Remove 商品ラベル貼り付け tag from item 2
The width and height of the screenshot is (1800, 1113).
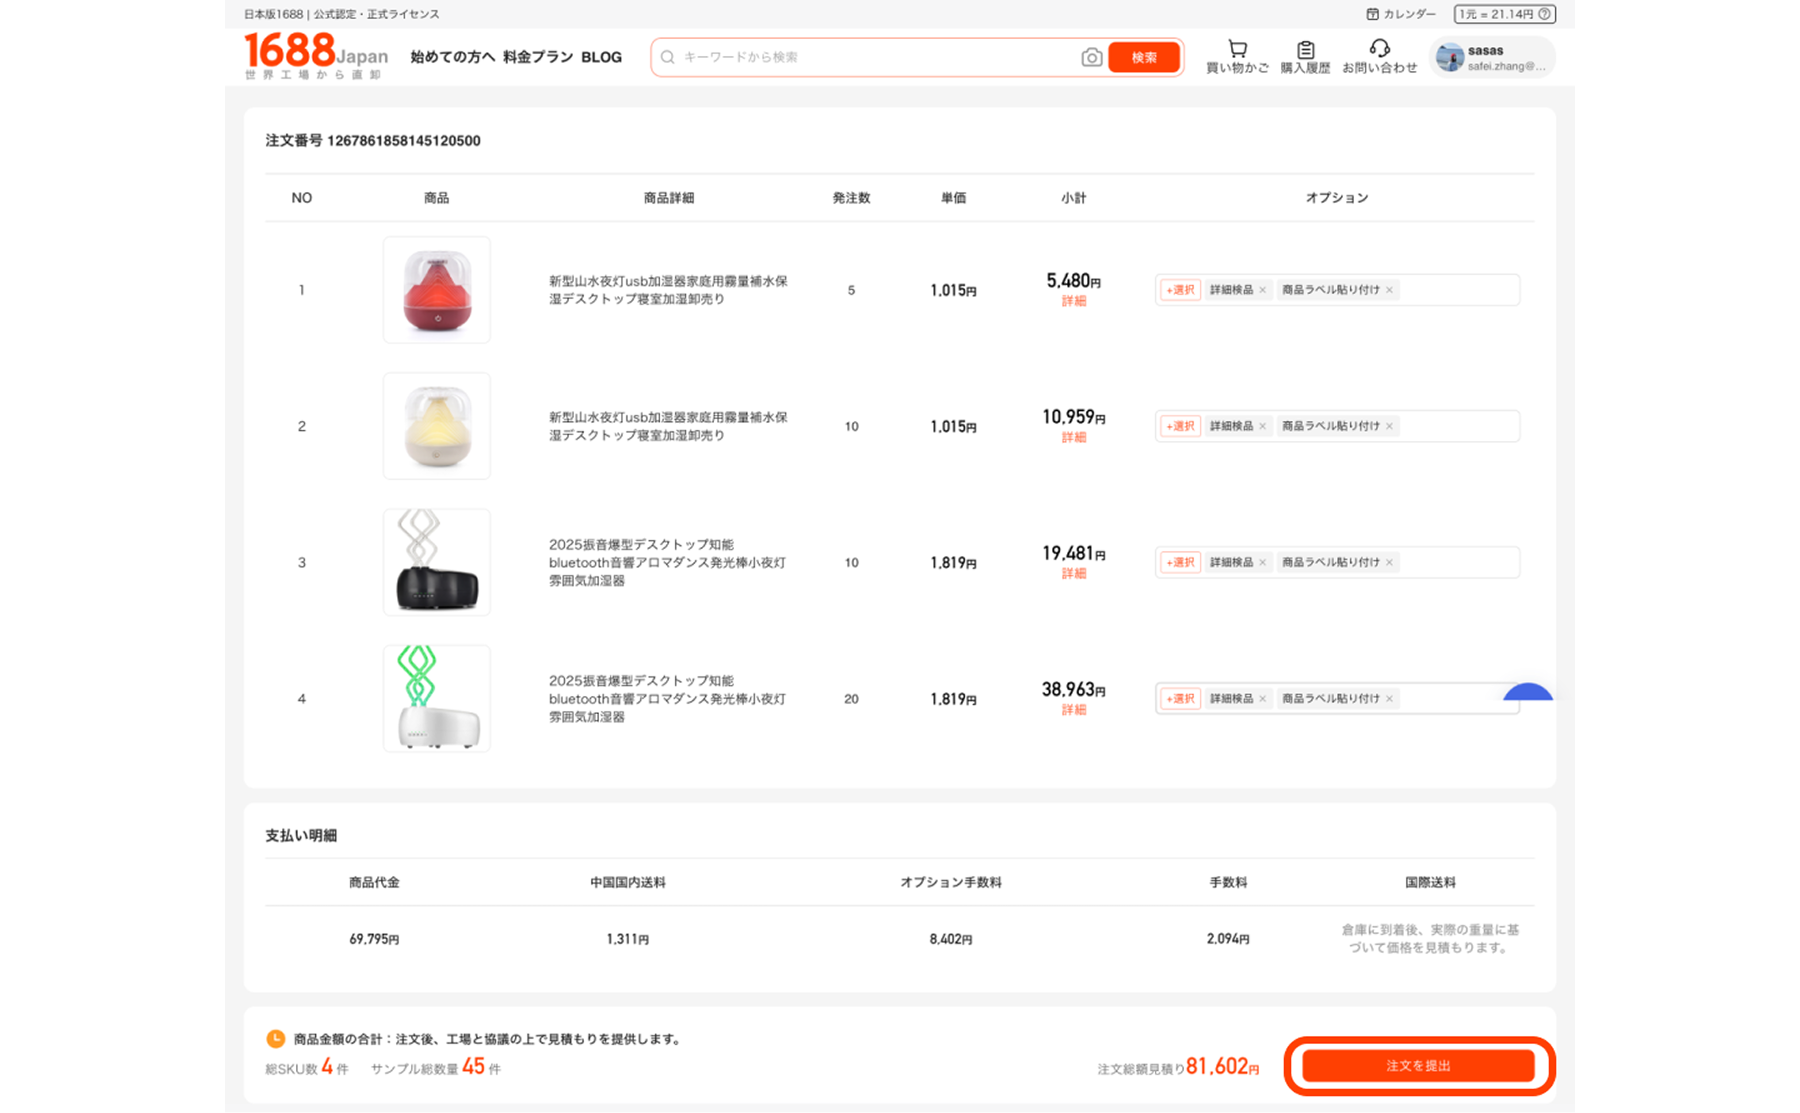[1389, 427]
